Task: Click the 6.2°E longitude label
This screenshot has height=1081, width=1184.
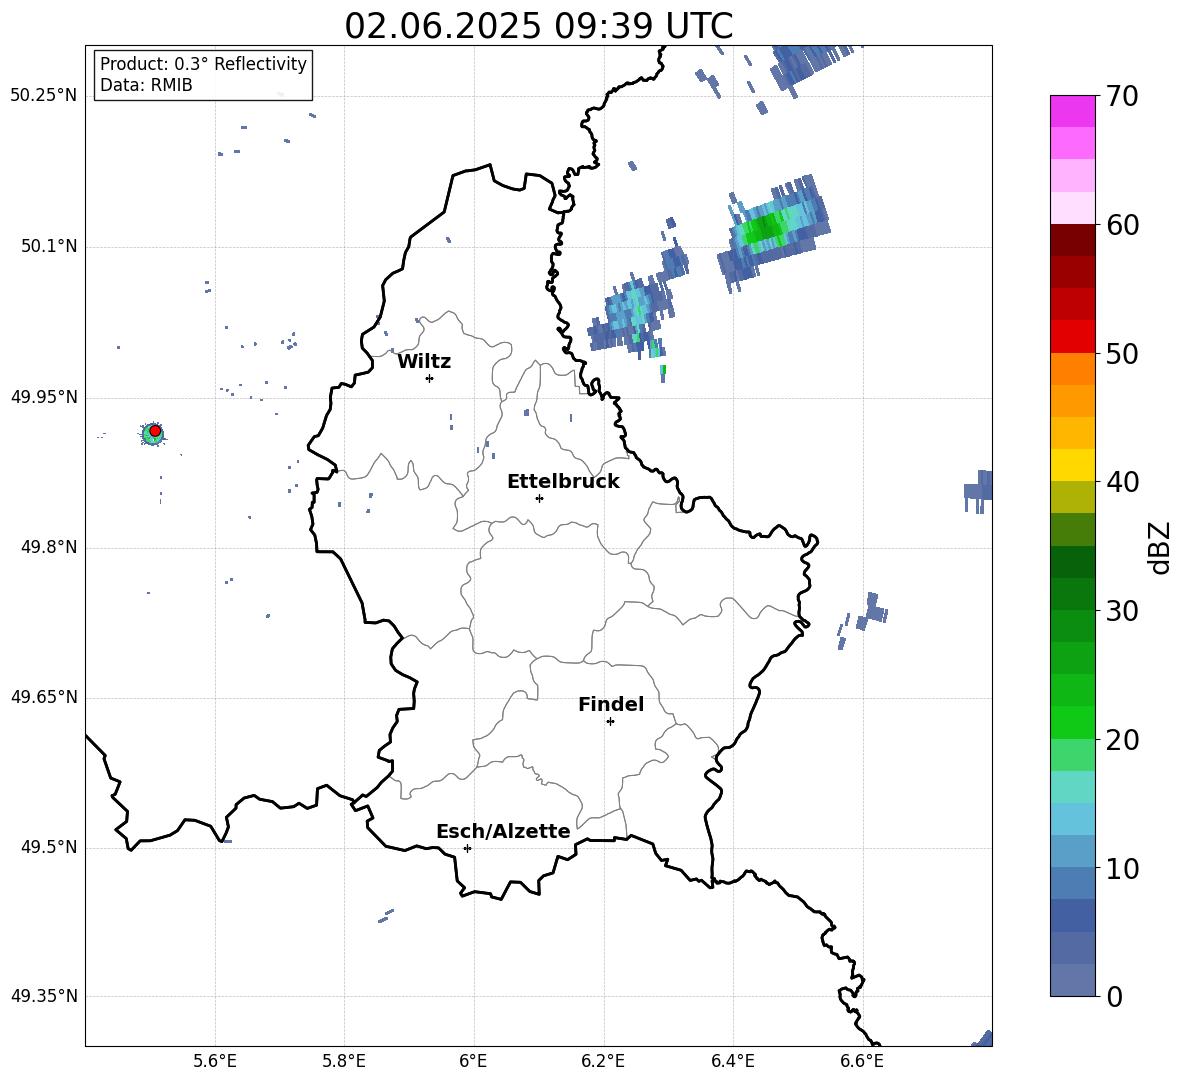Action: (603, 1061)
